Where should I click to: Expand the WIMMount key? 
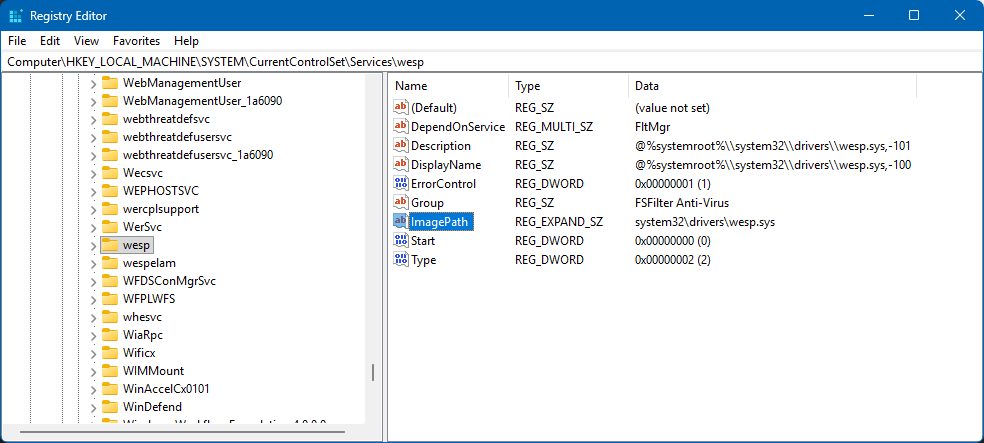93,371
